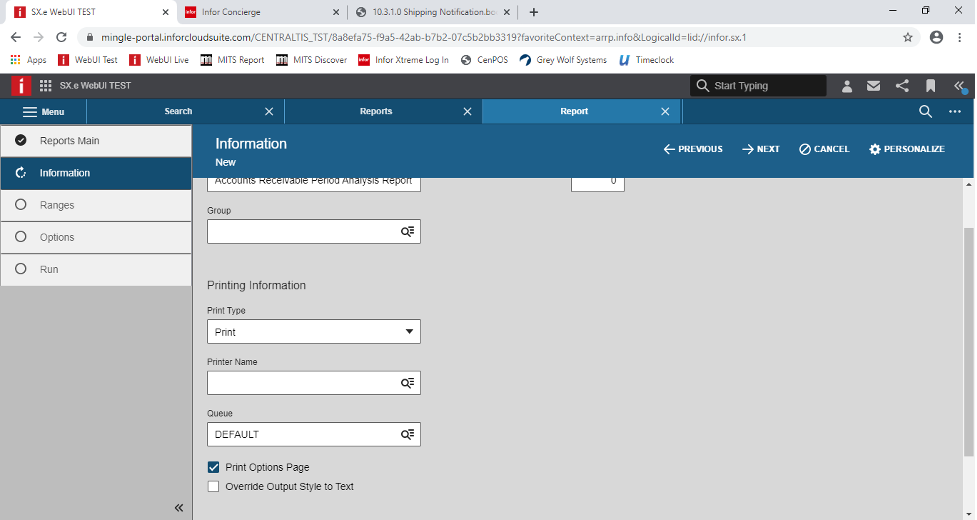Click the share icon in header

click(902, 86)
